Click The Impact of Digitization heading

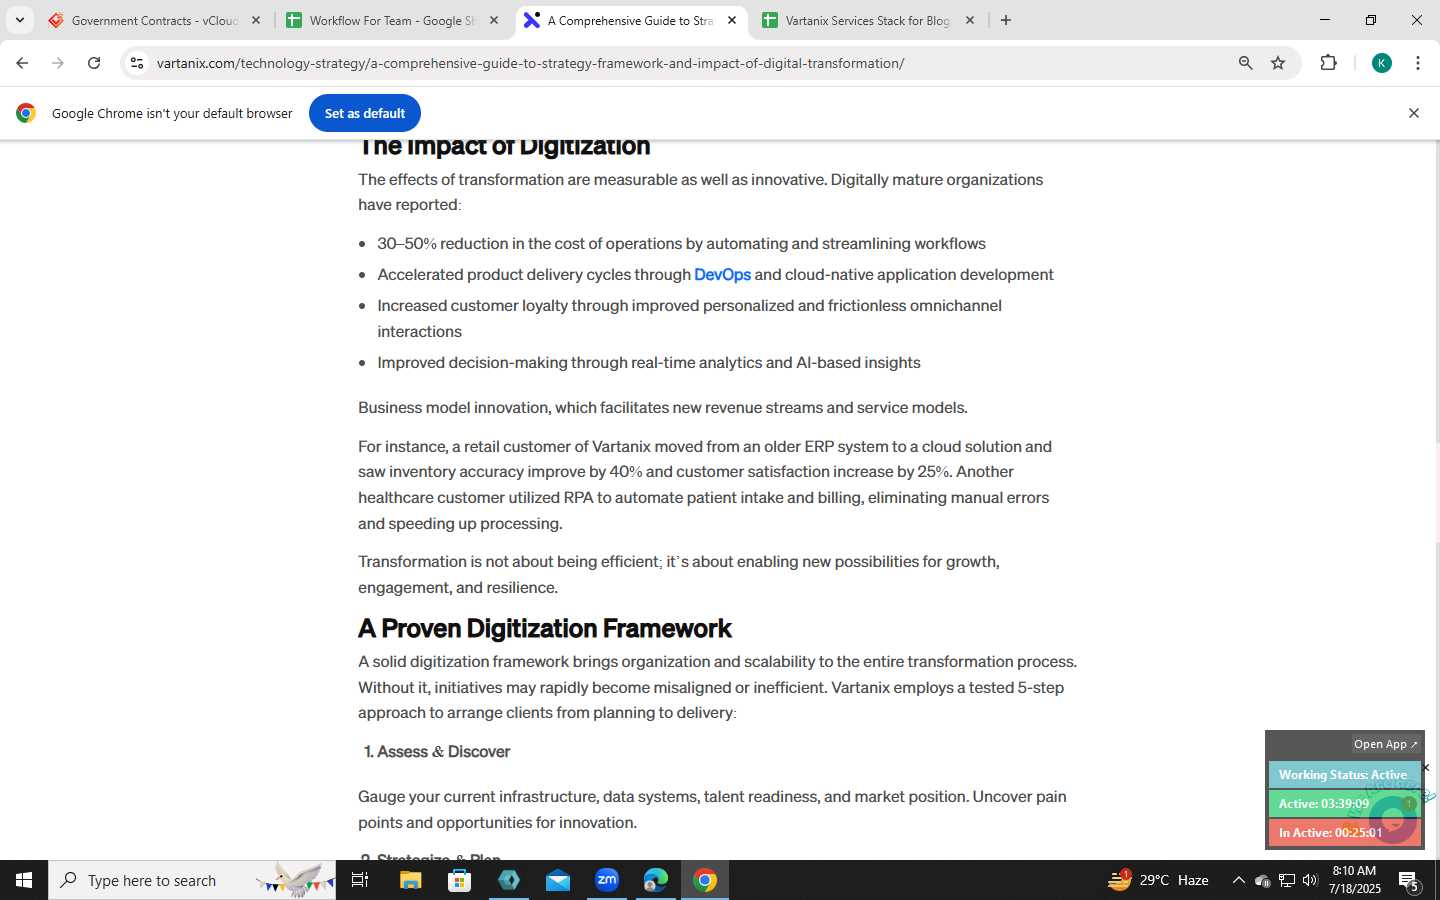click(x=504, y=146)
